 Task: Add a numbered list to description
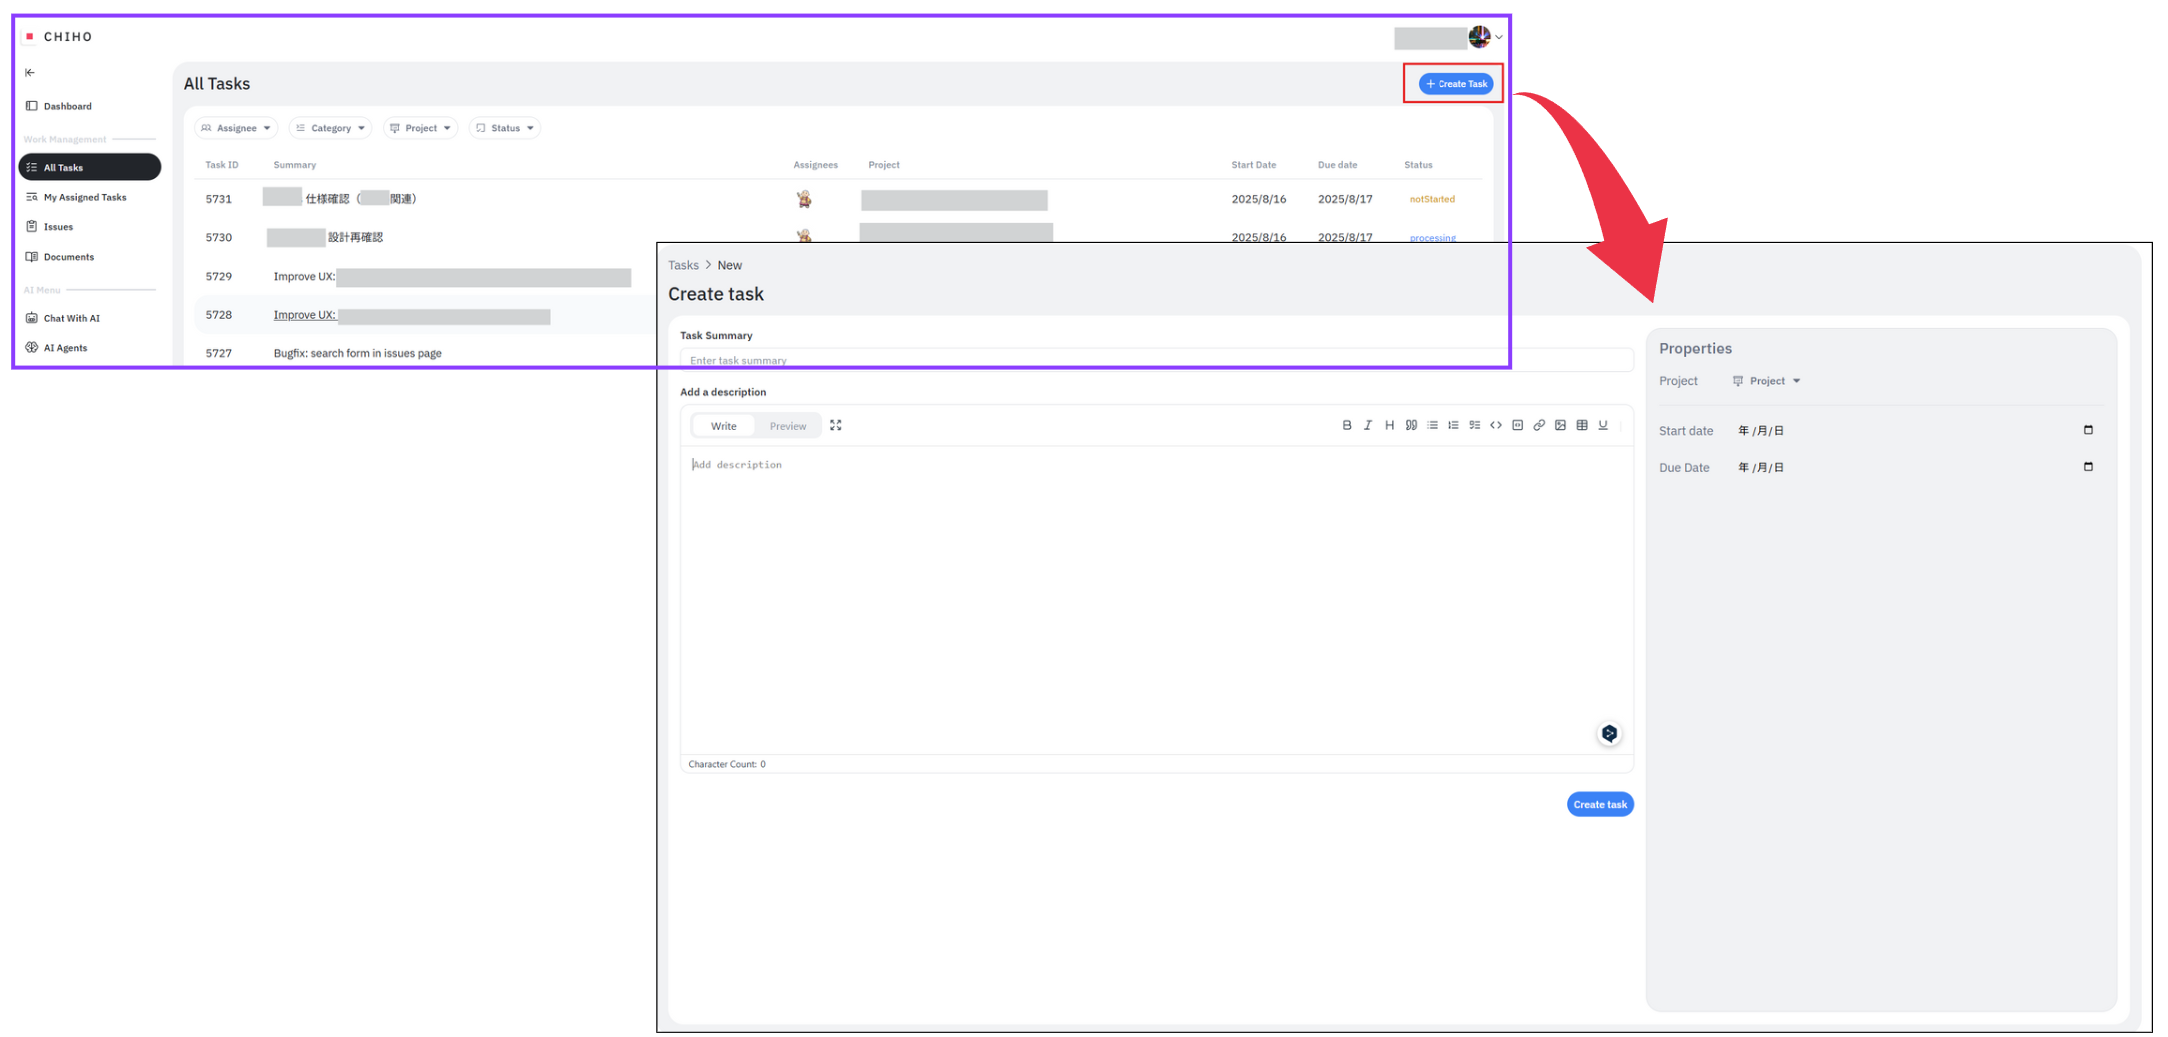1453,426
